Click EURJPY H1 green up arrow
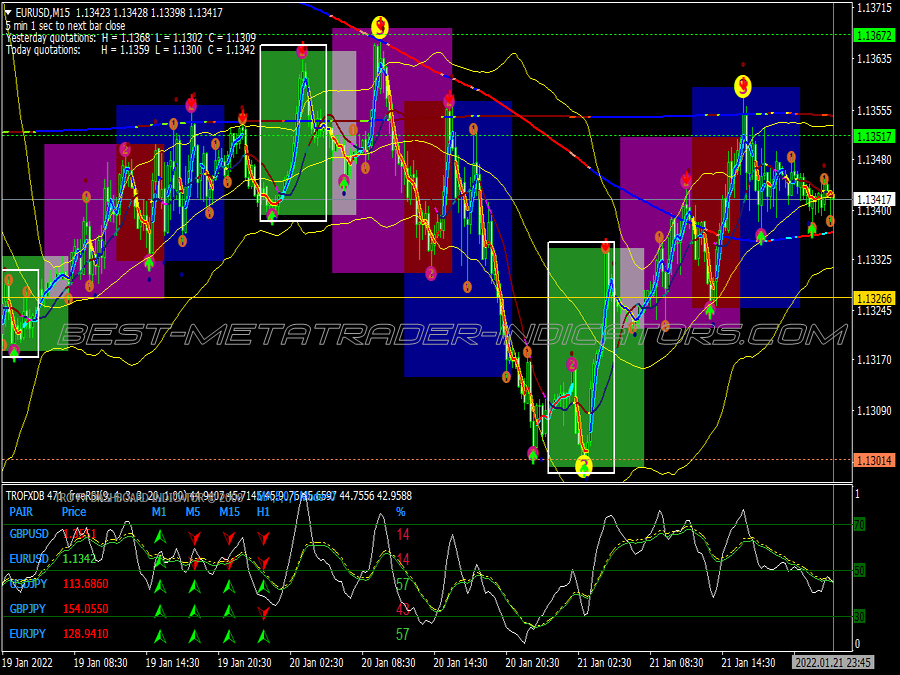The width and height of the screenshot is (900, 675). (x=263, y=636)
